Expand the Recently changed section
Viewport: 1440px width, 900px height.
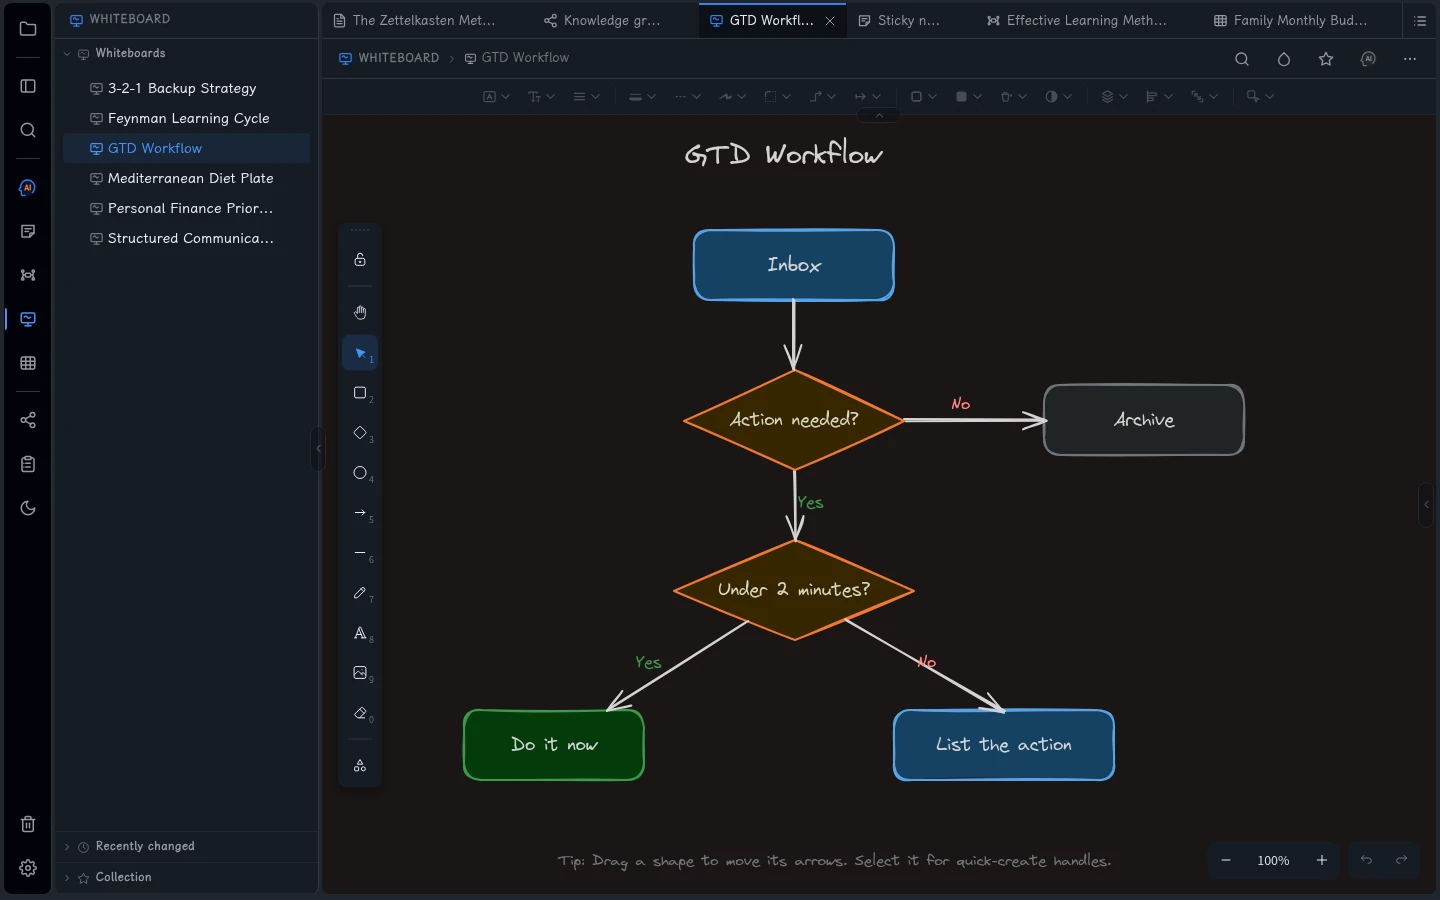67,847
